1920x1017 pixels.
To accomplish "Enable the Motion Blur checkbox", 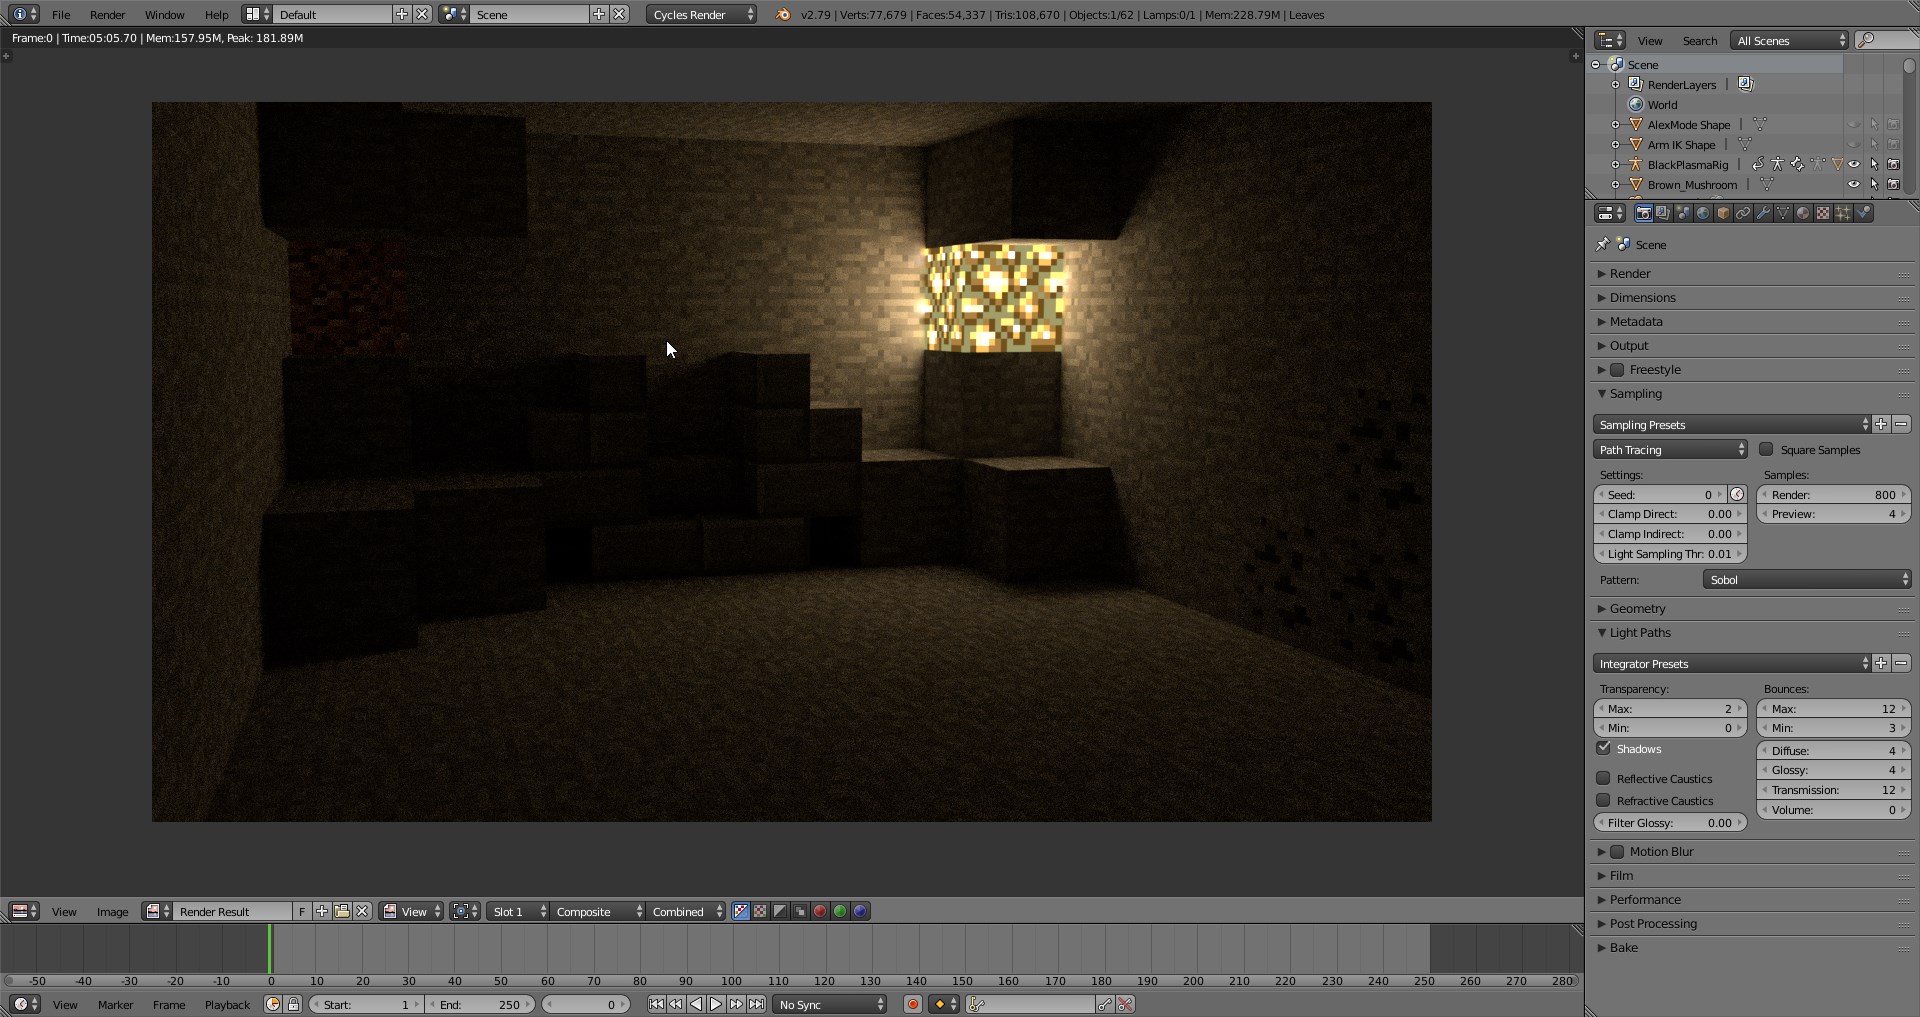I will click(1617, 851).
